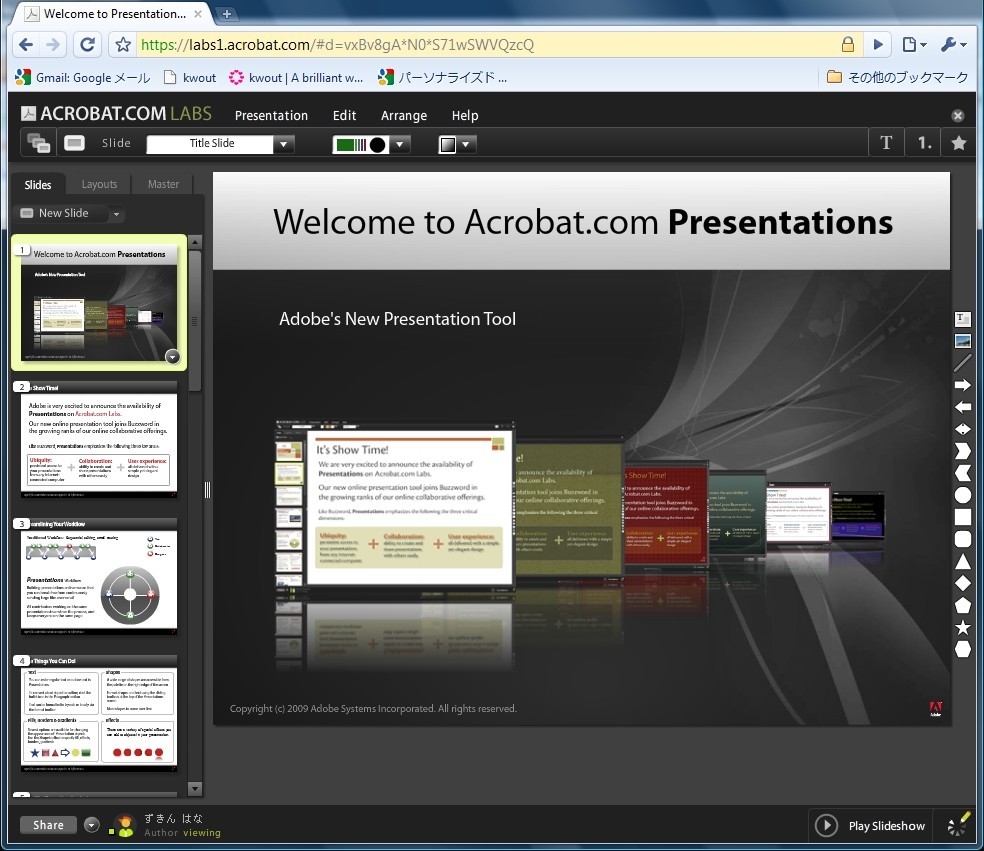This screenshot has height=851, width=984.
Task: Open Chrome wrench settings menu
Action: click(953, 45)
